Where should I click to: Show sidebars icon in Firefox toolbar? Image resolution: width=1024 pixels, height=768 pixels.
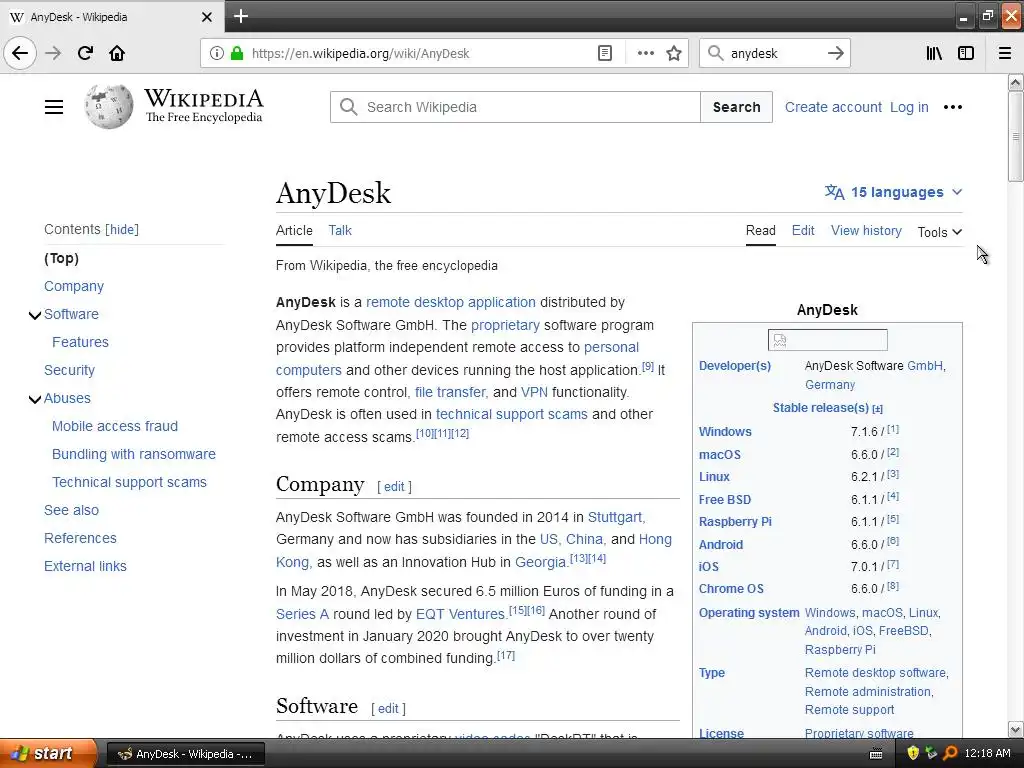coord(966,54)
